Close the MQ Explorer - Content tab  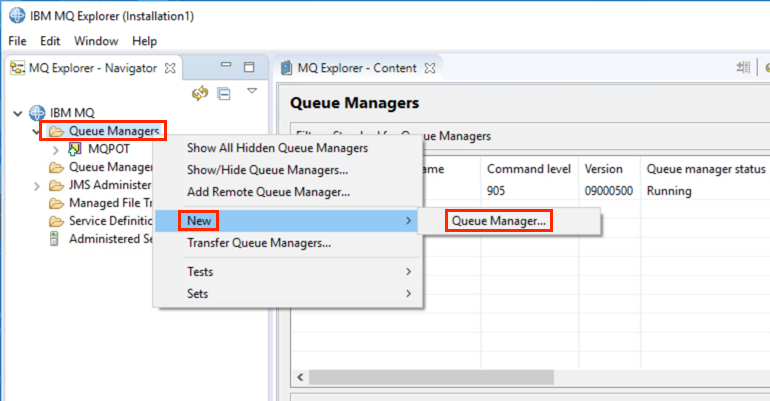click(430, 68)
